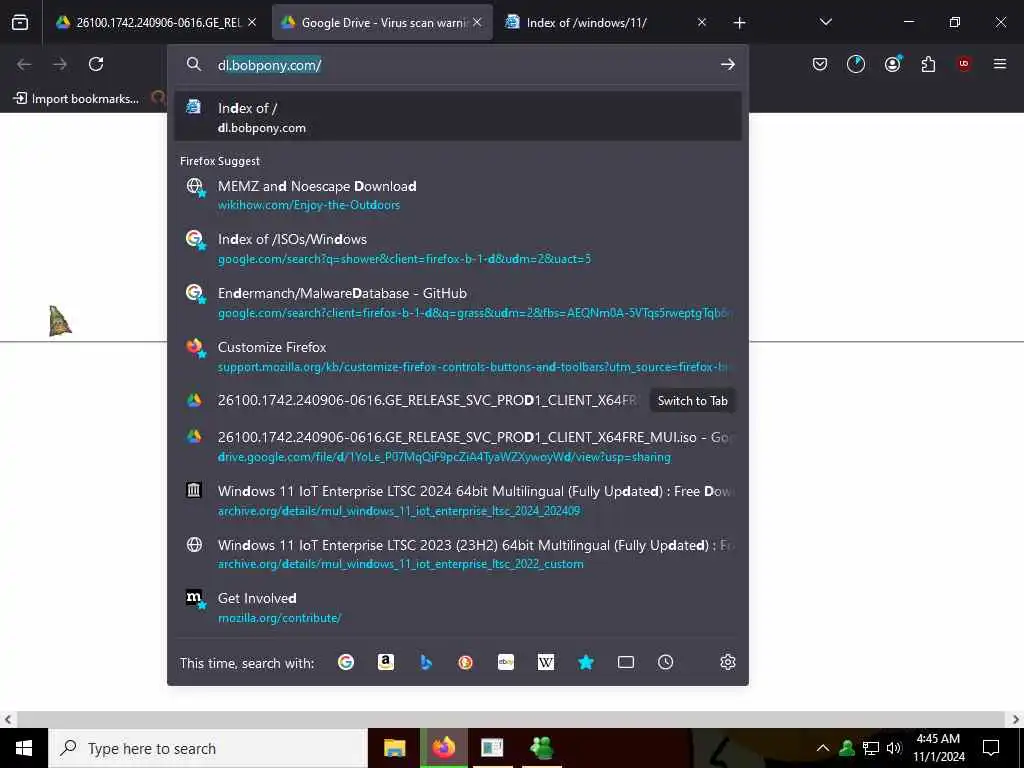Viewport: 1024px width, 768px height.
Task: Go back one page
Action: coord(24,64)
